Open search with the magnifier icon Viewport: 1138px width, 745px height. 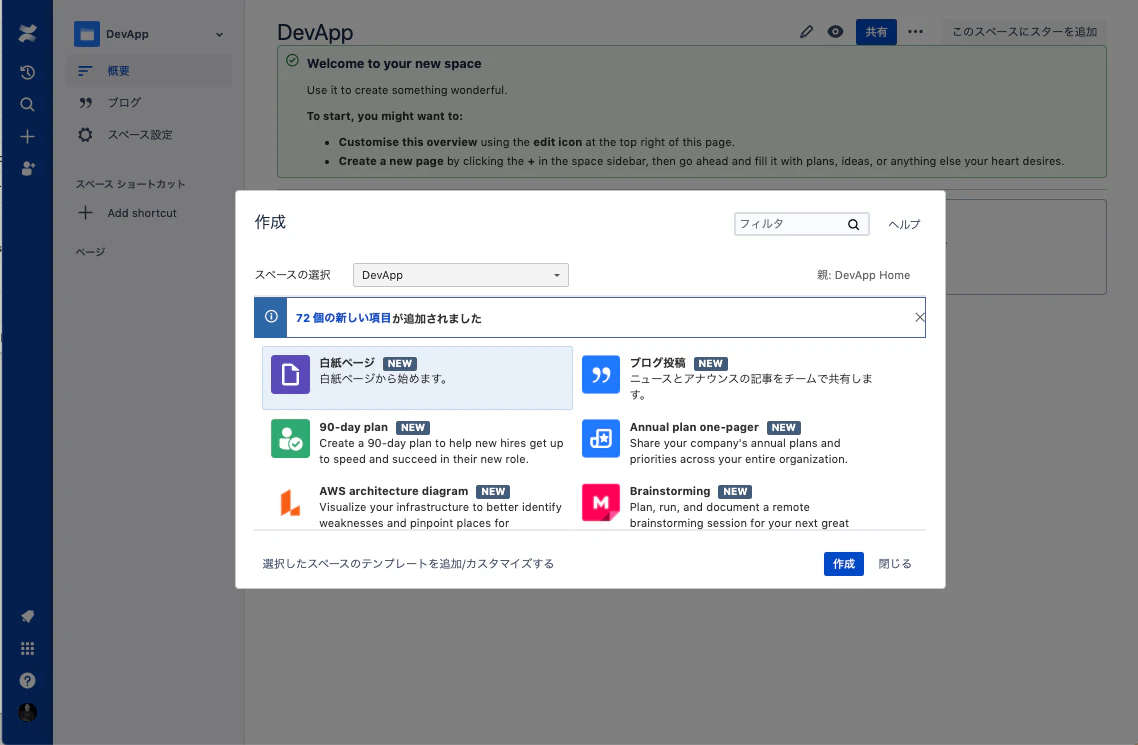27,103
